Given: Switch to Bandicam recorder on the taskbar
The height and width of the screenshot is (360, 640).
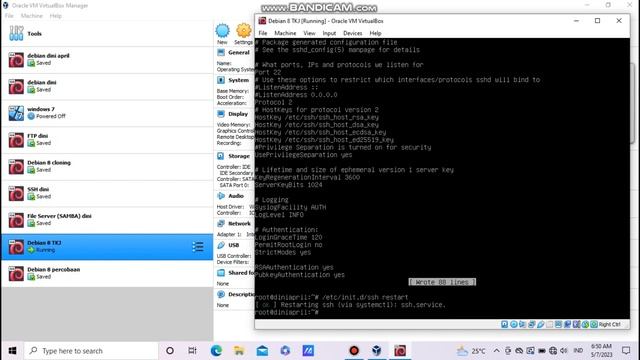Looking at the screenshot, I should click(x=354, y=351).
